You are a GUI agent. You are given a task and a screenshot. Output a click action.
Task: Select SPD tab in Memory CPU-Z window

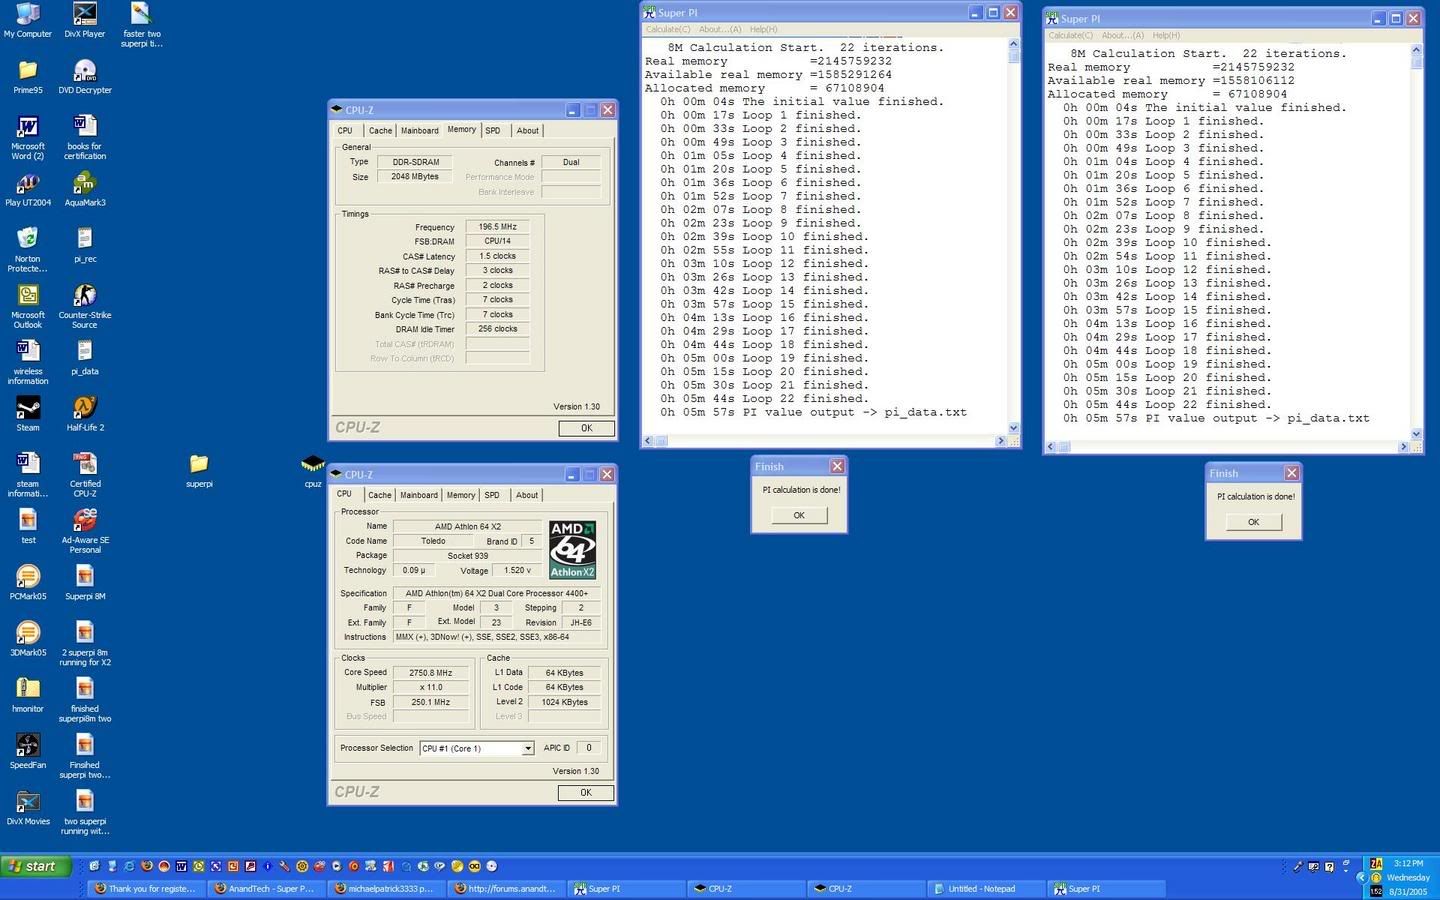[493, 131]
